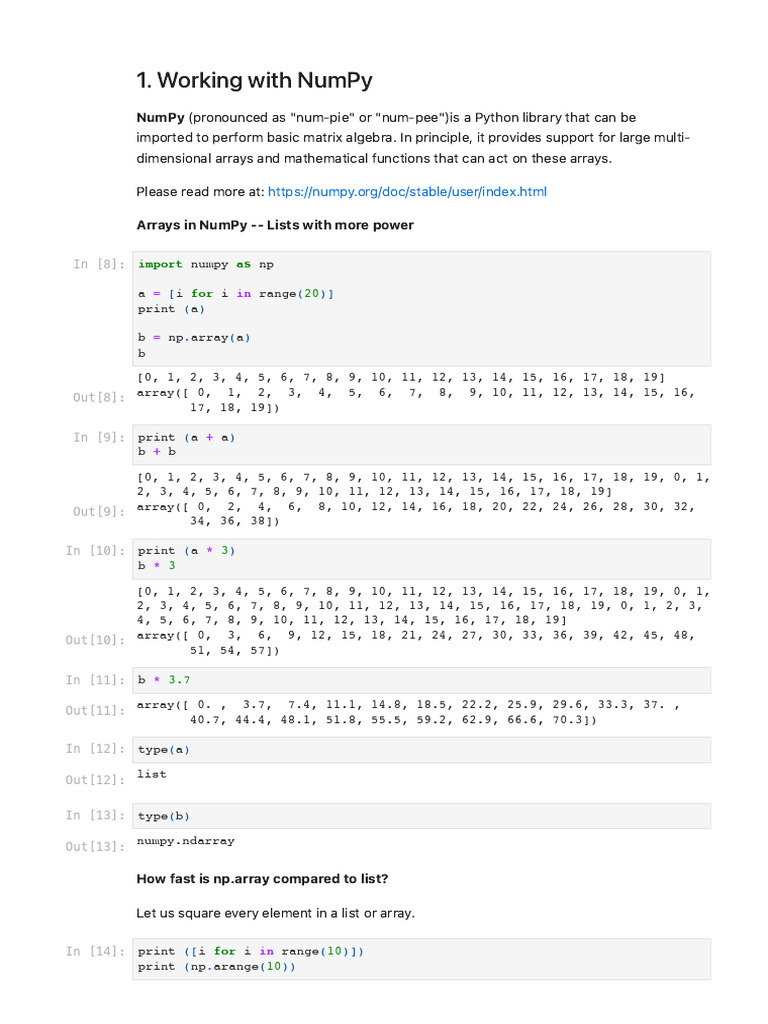Viewport: 768px width, 1024px height.
Task: Click the "In [8]:" prompt label
Action: coord(99,264)
